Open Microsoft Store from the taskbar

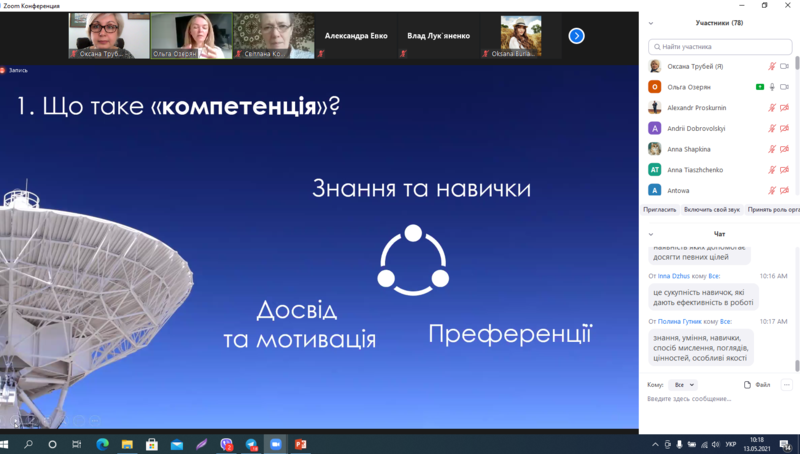coord(152,444)
